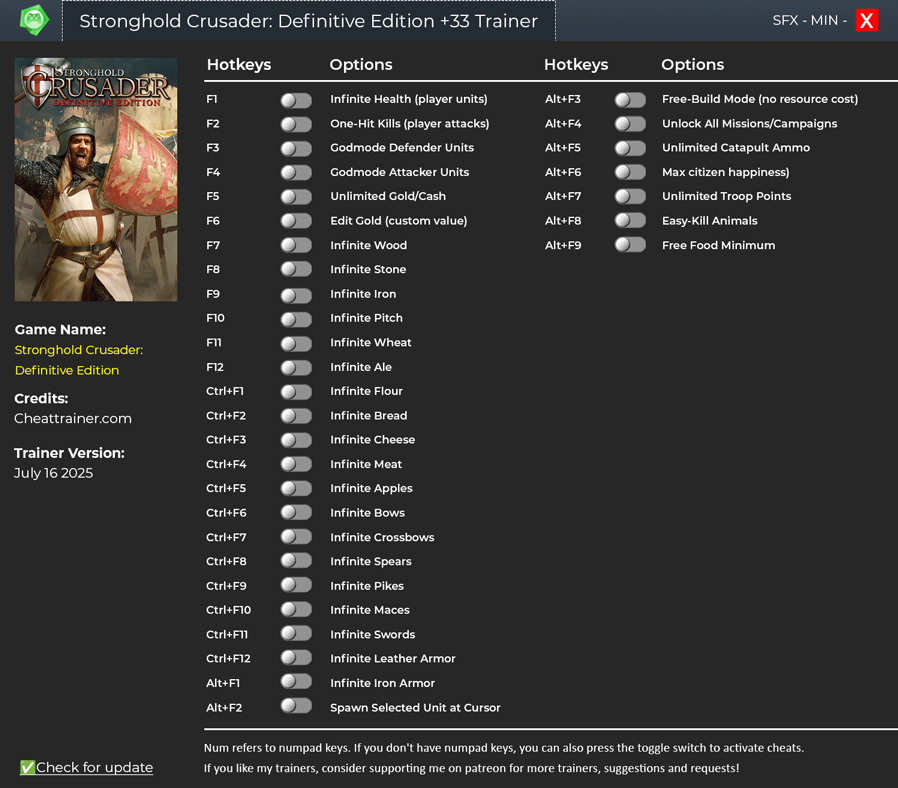Enable One-Hit Kills toggle
This screenshot has width=898, height=788.
(x=296, y=124)
